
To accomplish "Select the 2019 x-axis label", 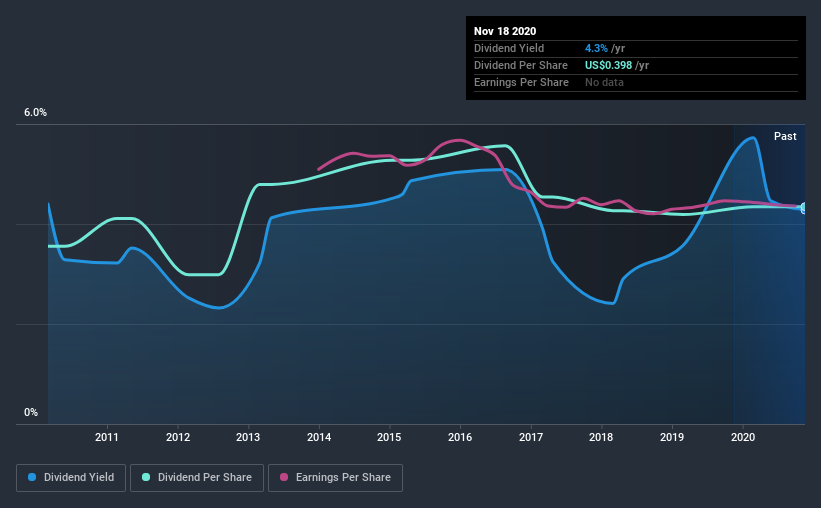I will click(x=672, y=437).
